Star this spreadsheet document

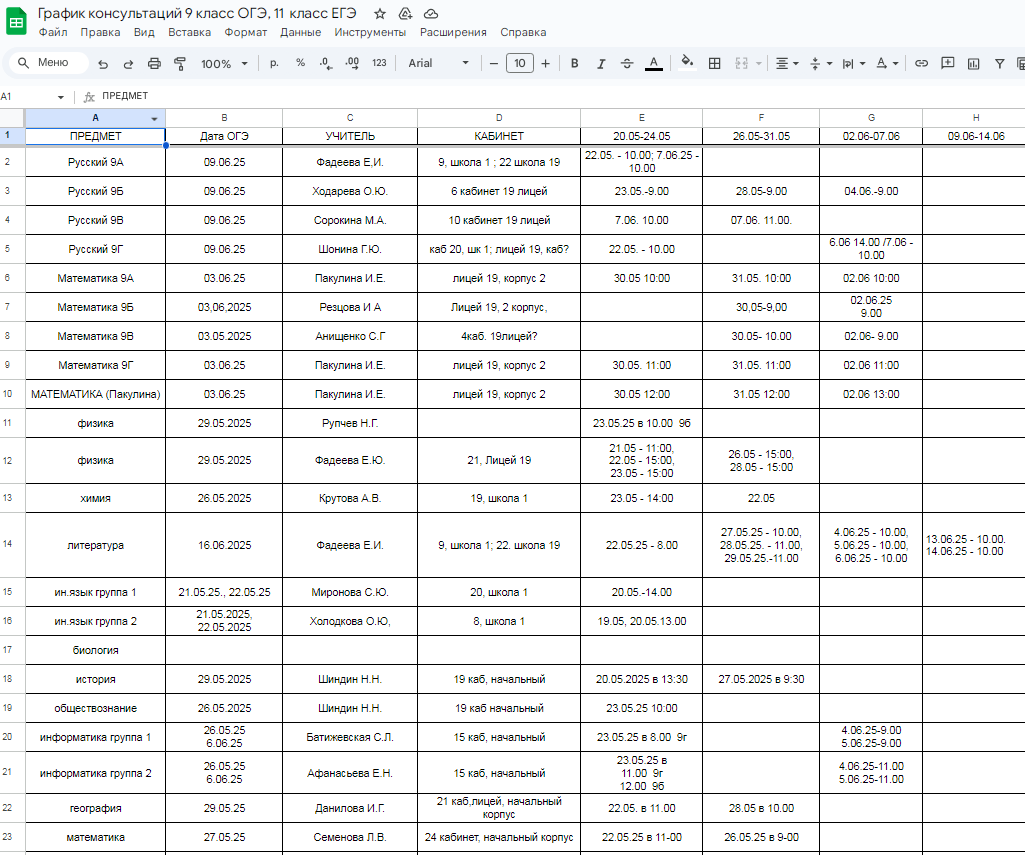380,14
